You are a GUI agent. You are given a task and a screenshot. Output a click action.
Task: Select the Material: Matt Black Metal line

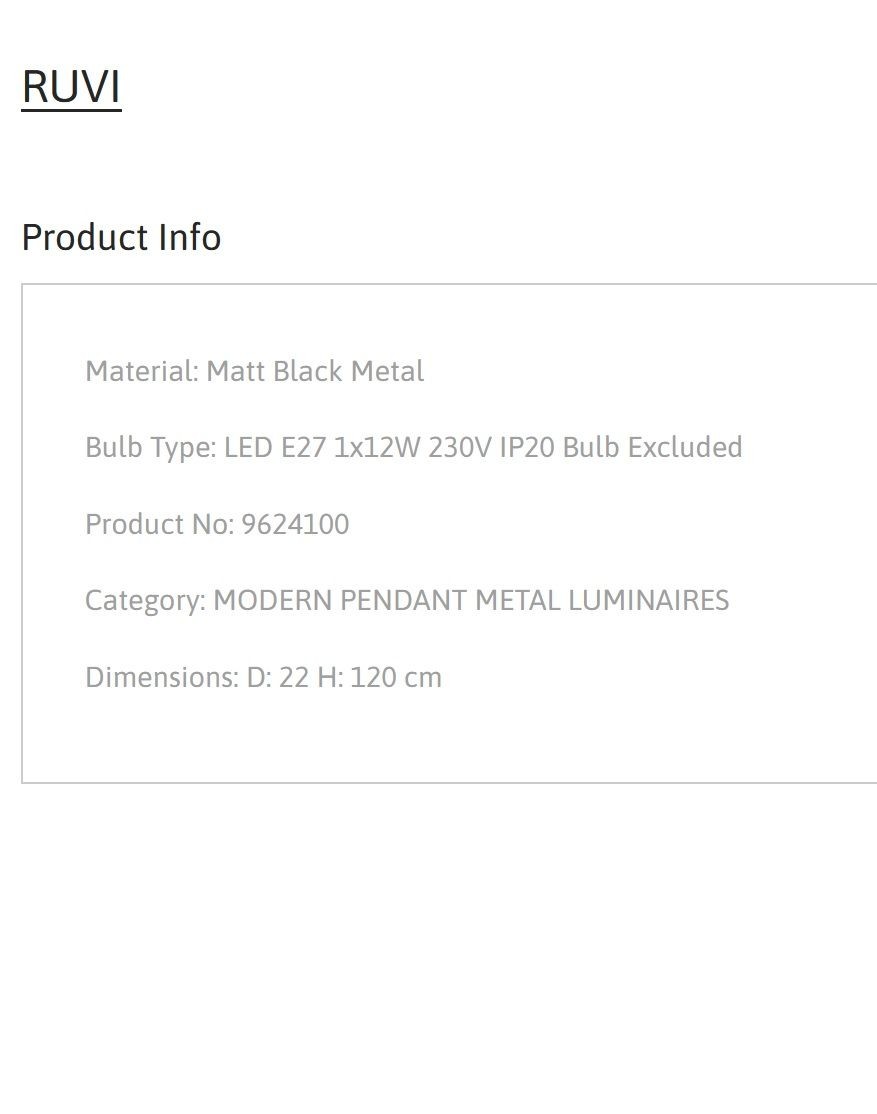point(254,372)
